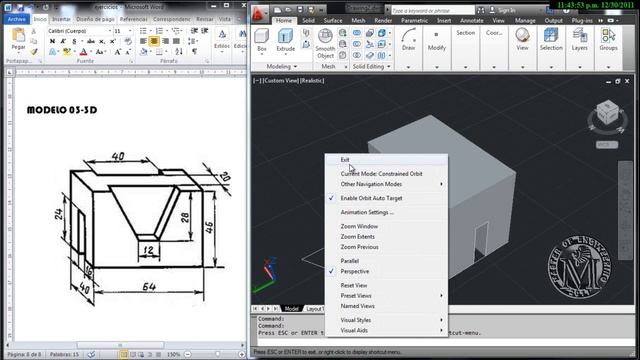Viewport: 640px width, 360px height.
Task: Justify text in Word paragraph group
Action: pyautogui.click(x=176, y=41)
